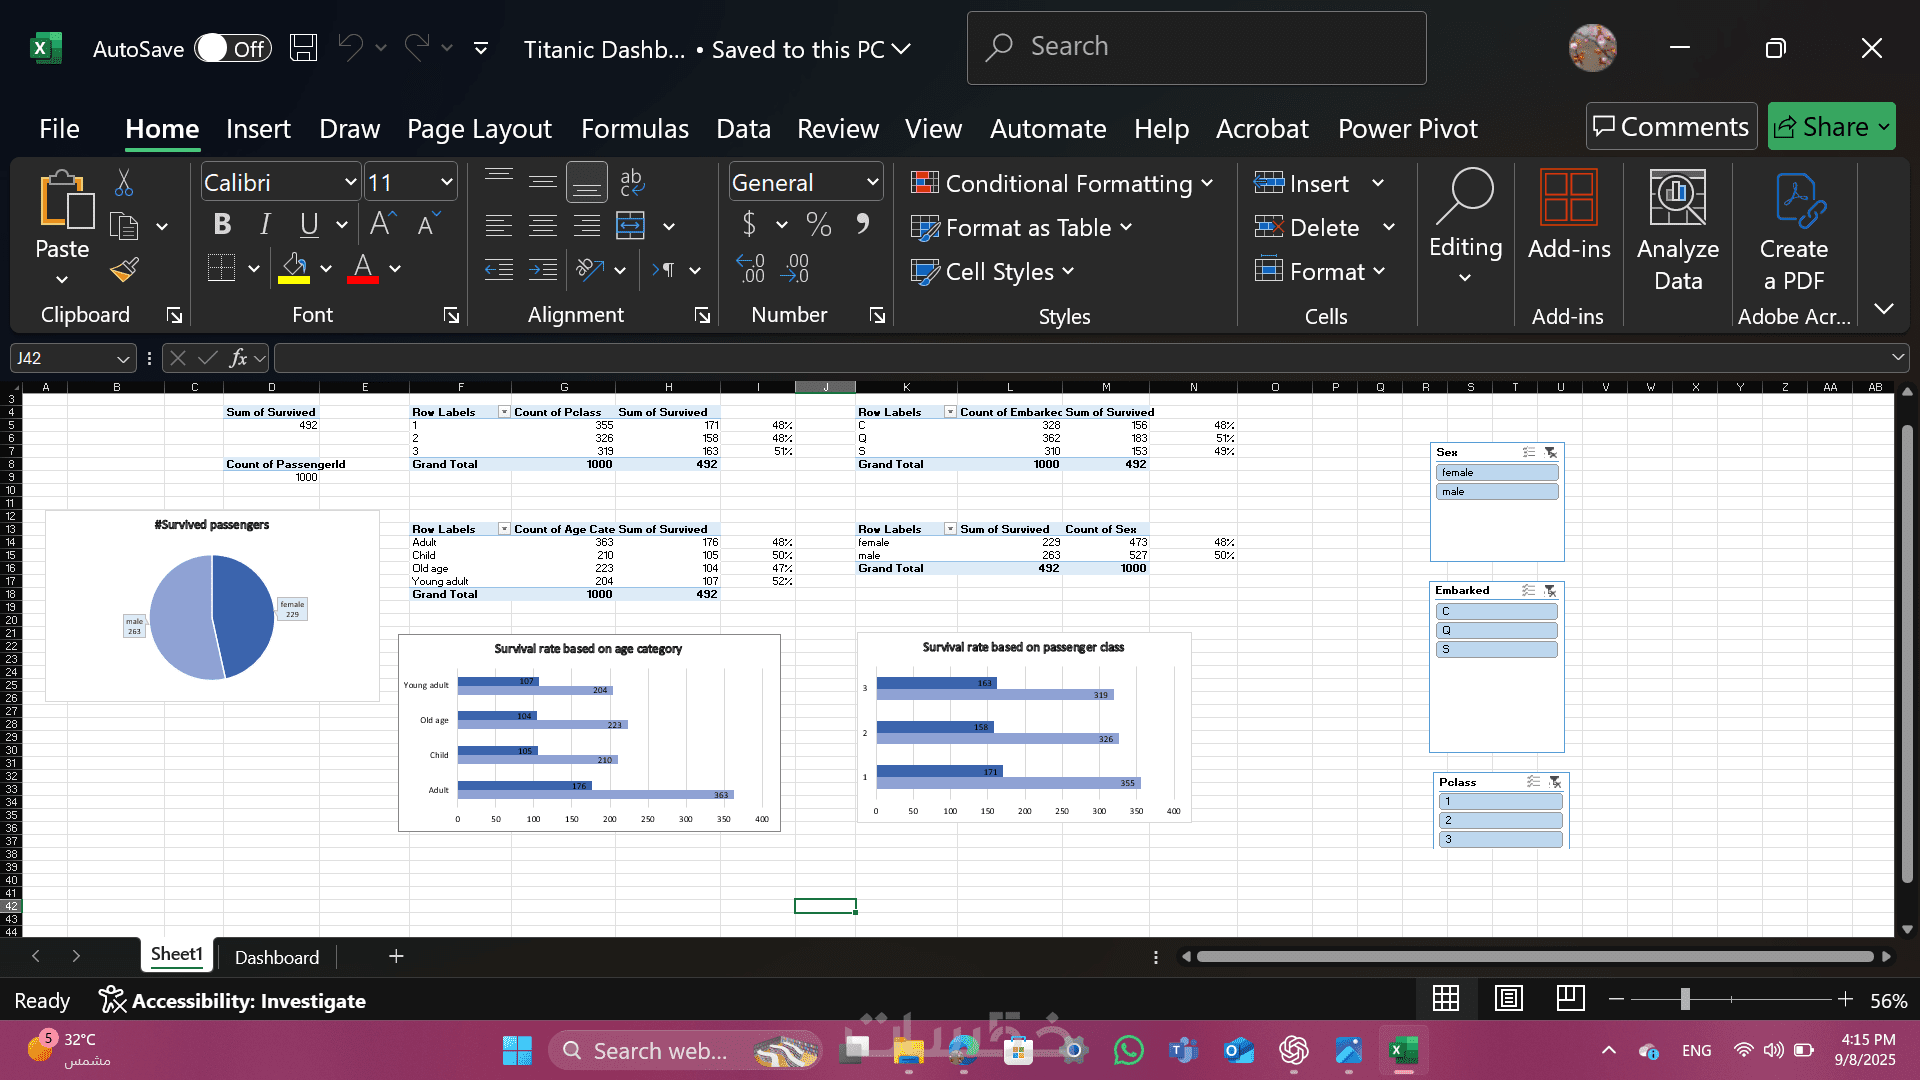The height and width of the screenshot is (1080, 1920).
Task: Open the font name Calibri dropdown
Action: point(350,183)
